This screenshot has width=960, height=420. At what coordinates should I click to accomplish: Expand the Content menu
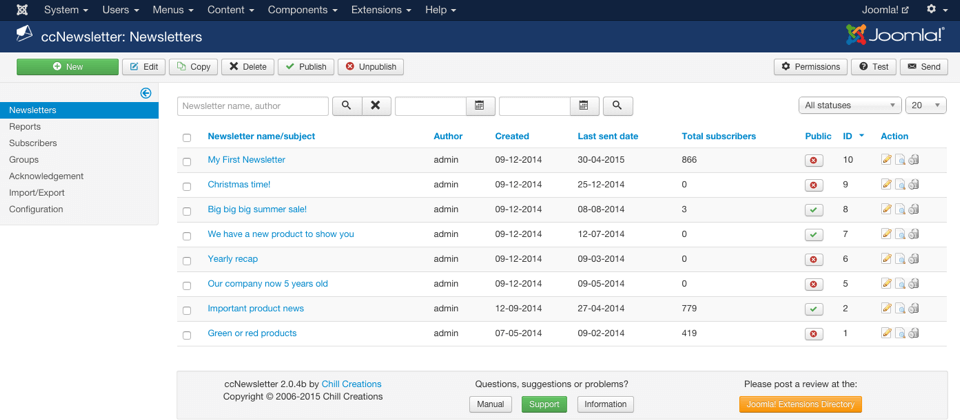[231, 10]
